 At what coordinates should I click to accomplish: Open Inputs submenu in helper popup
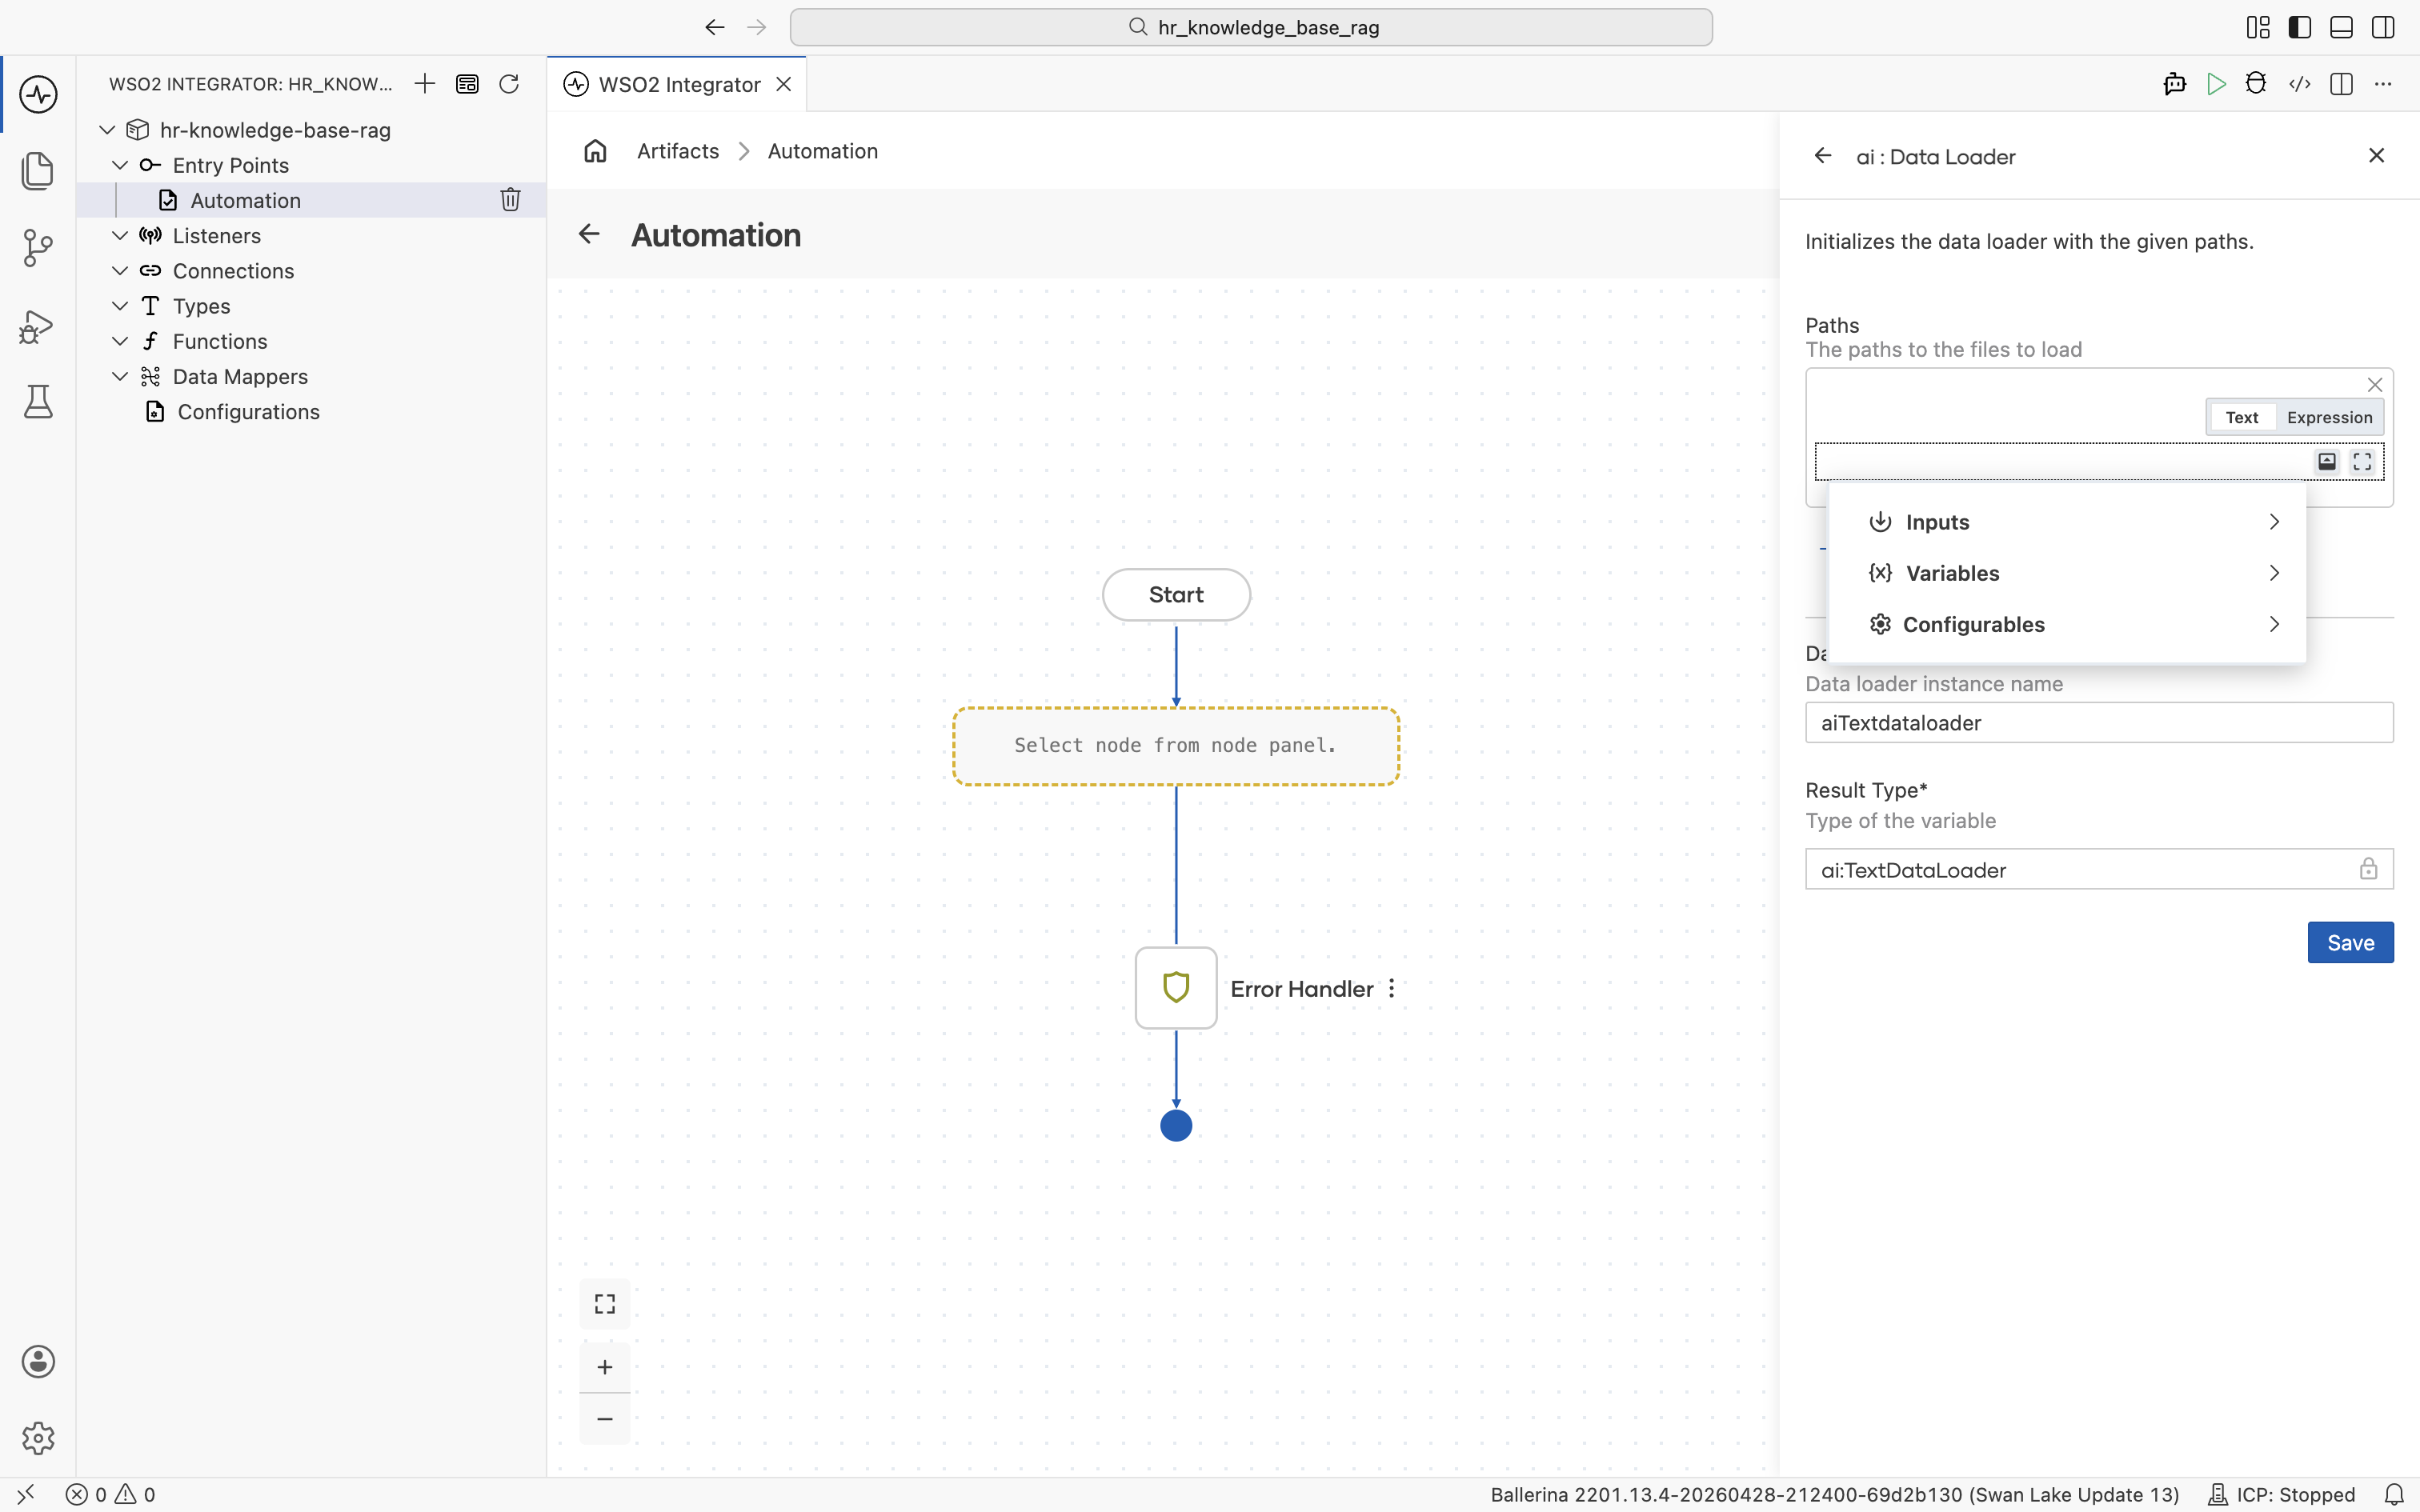click(2067, 522)
